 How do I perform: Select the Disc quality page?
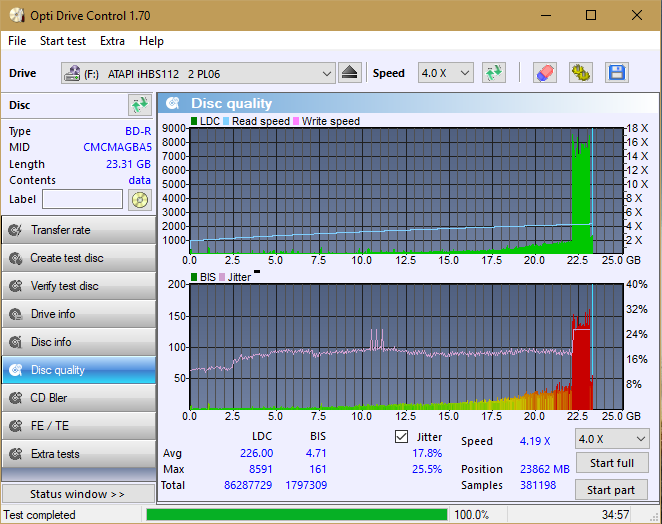[79, 370]
